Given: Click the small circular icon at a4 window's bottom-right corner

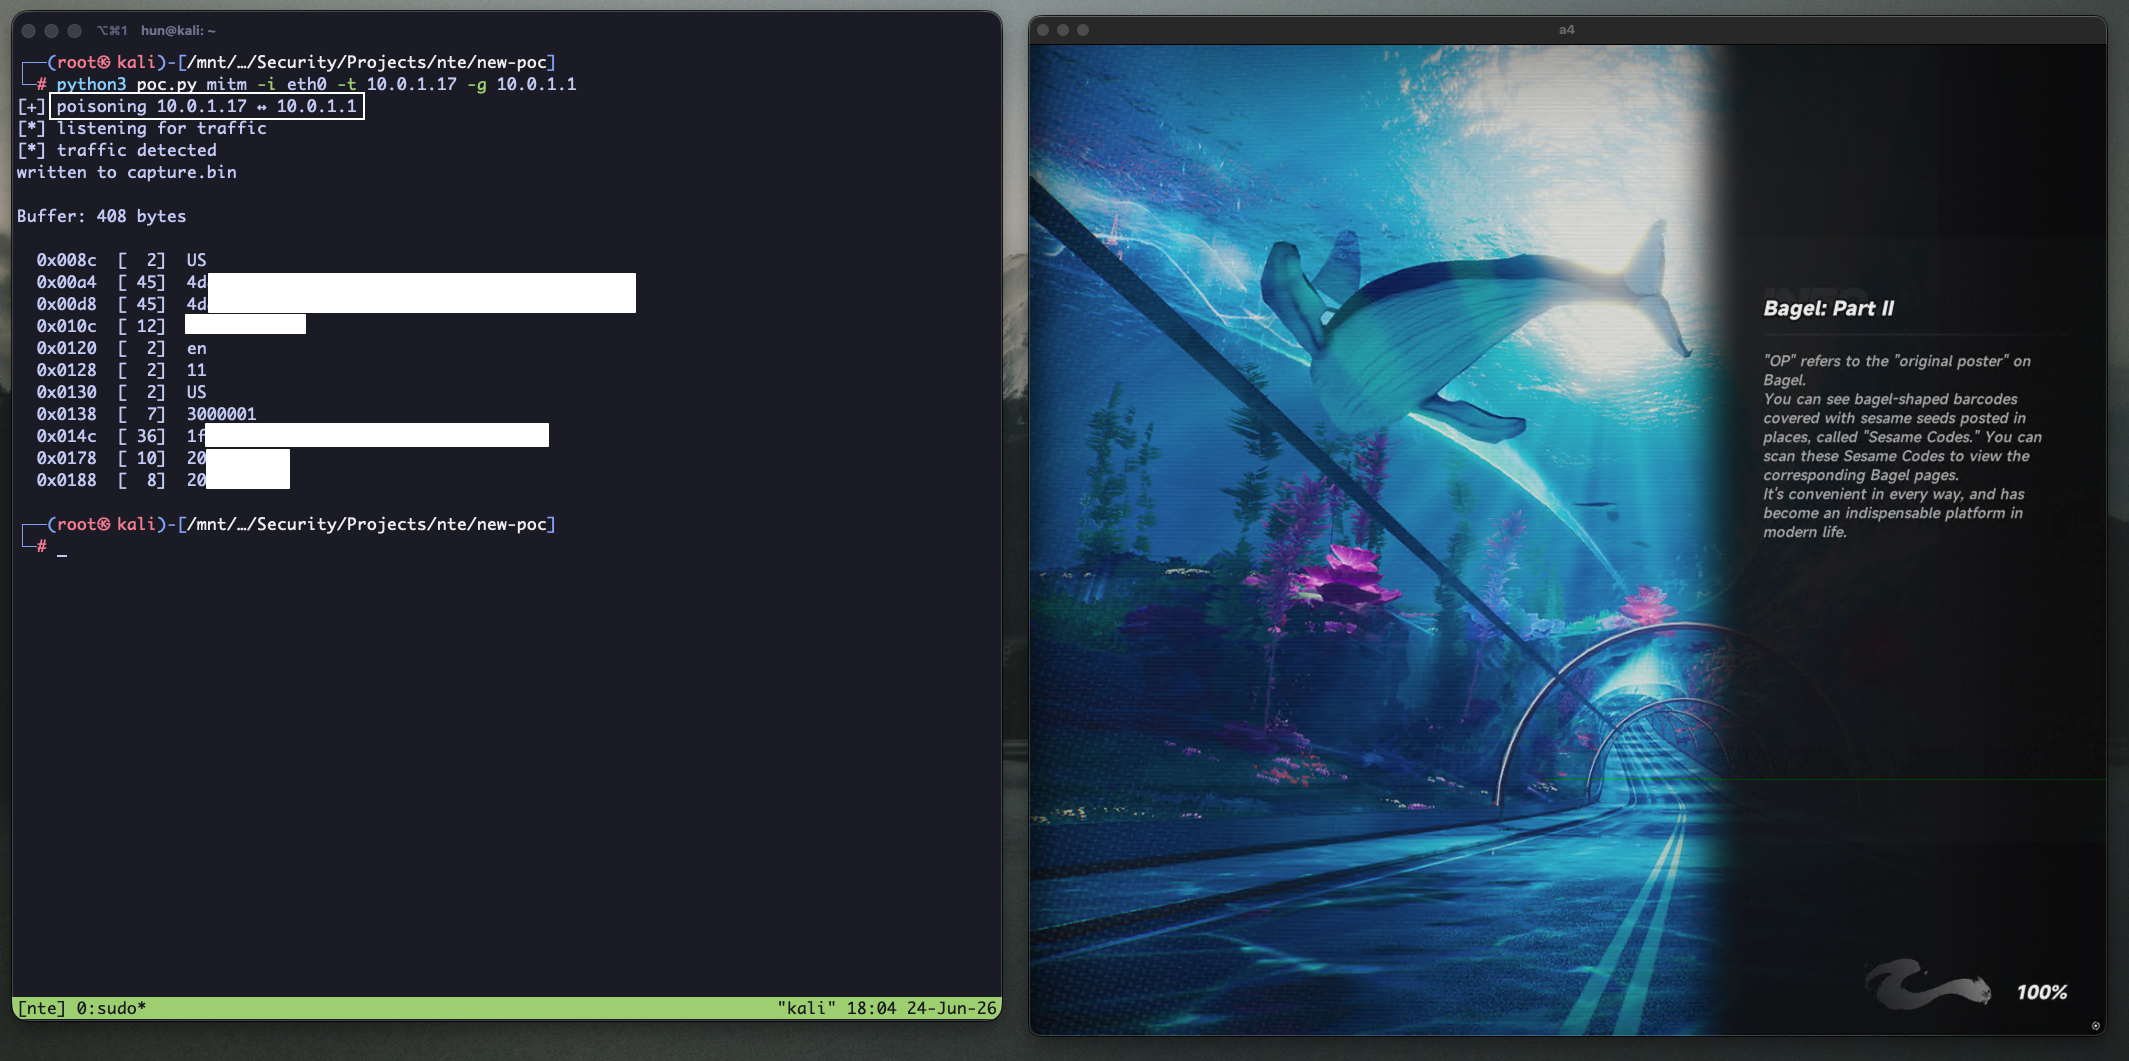Looking at the screenshot, I should tap(2096, 1026).
